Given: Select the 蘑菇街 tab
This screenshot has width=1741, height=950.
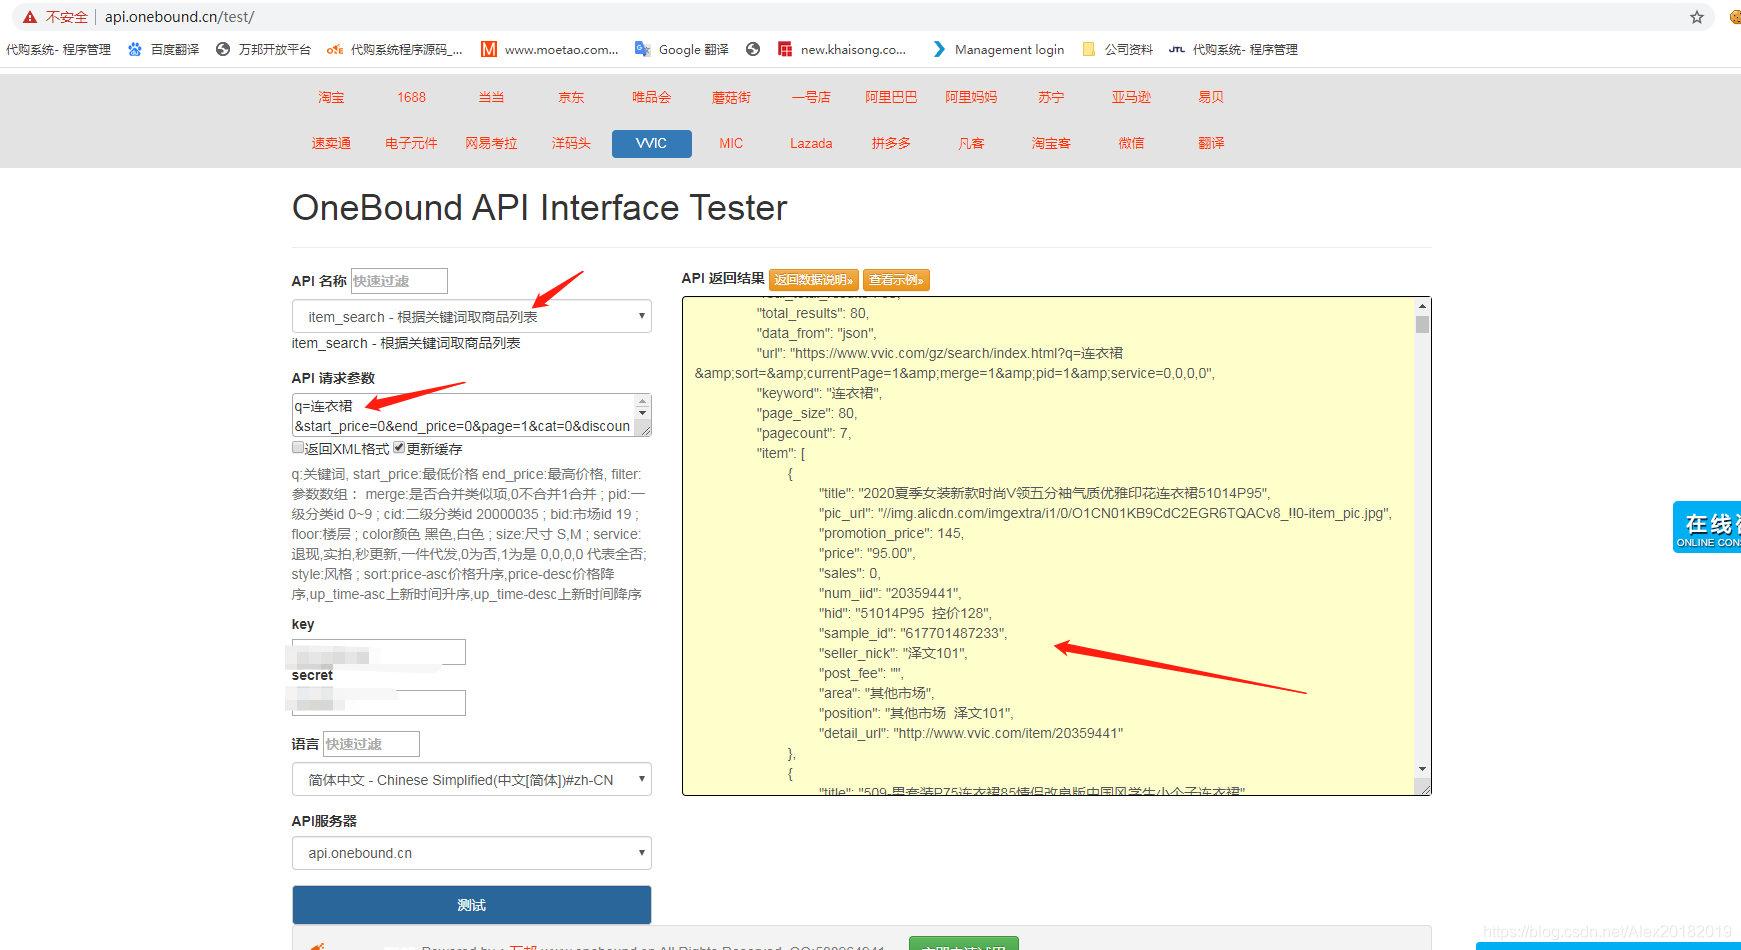Looking at the screenshot, I should pos(731,97).
